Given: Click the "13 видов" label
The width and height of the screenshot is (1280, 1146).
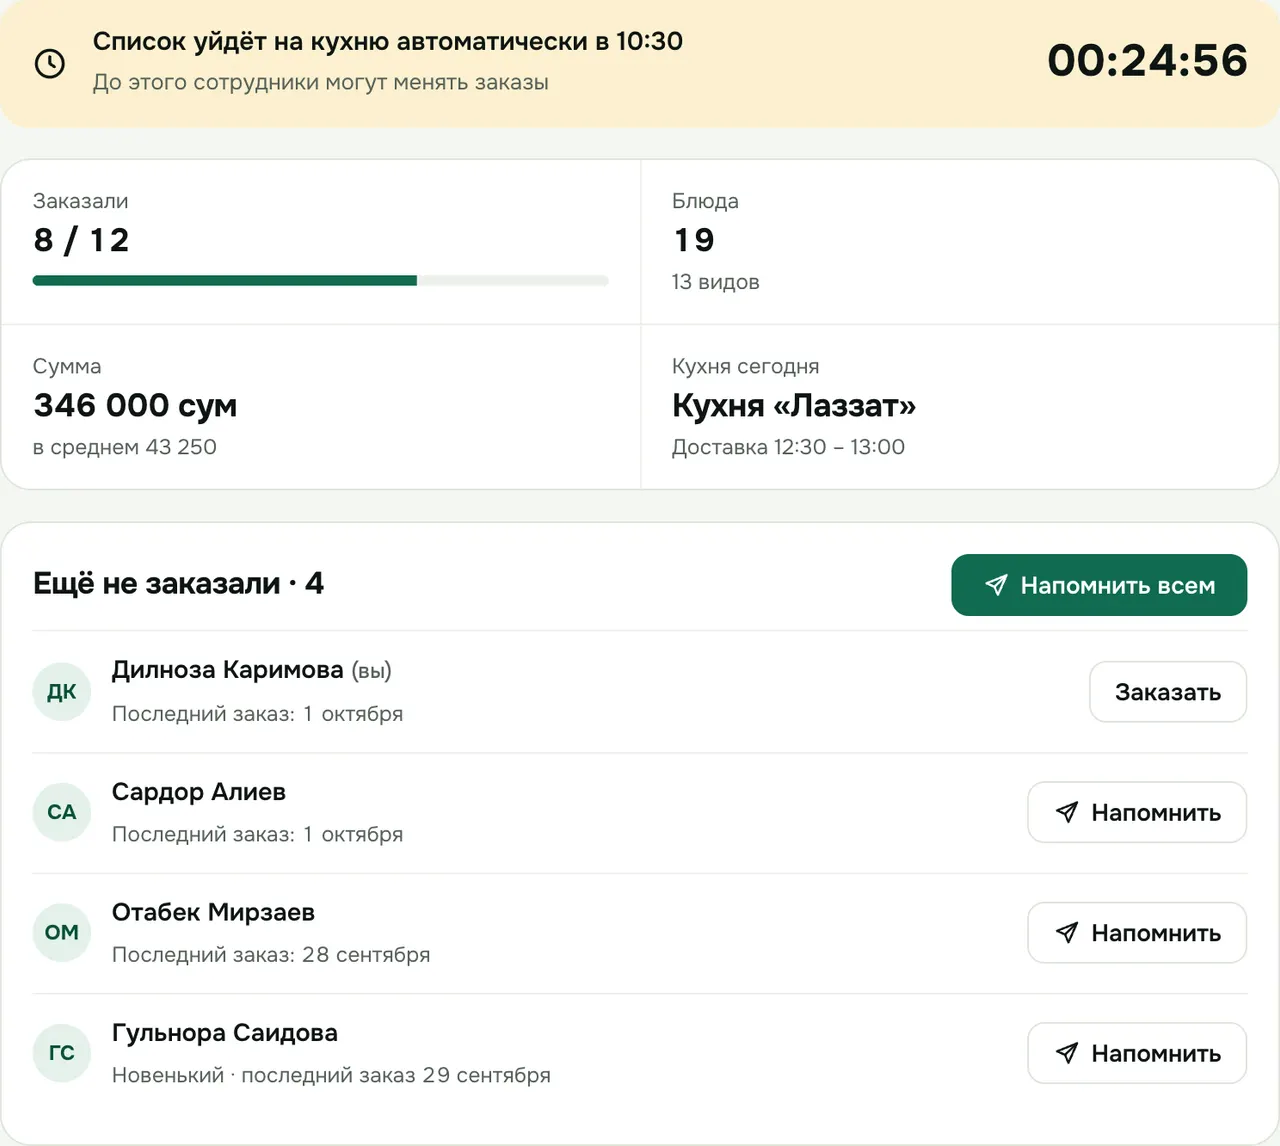Looking at the screenshot, I should [716, 282].
